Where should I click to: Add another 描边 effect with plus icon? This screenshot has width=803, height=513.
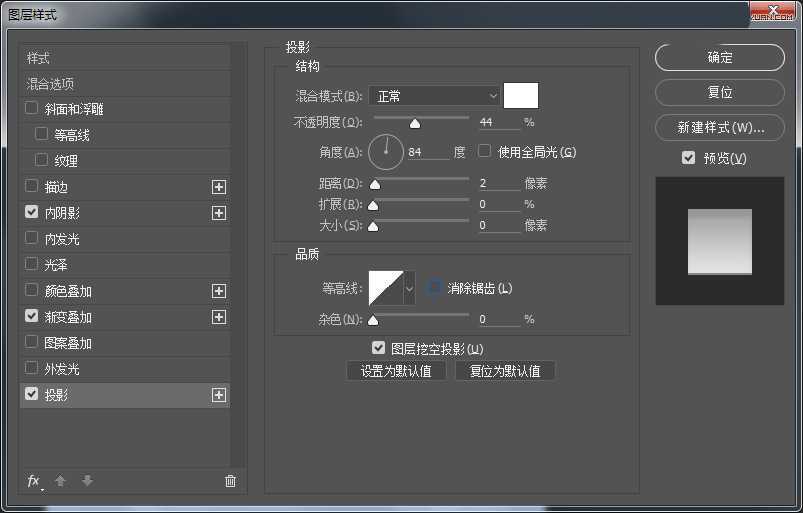pos(219,187)
